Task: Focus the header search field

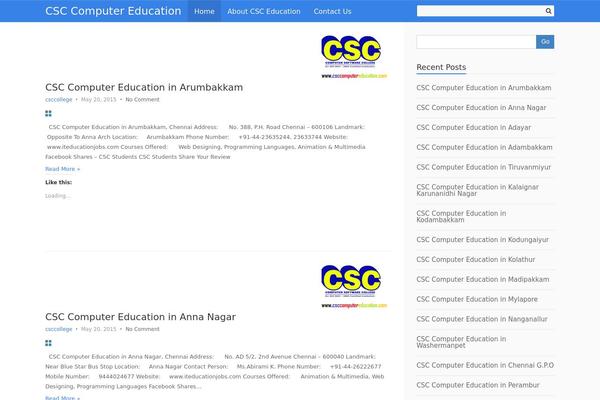Action: [481, 11]
